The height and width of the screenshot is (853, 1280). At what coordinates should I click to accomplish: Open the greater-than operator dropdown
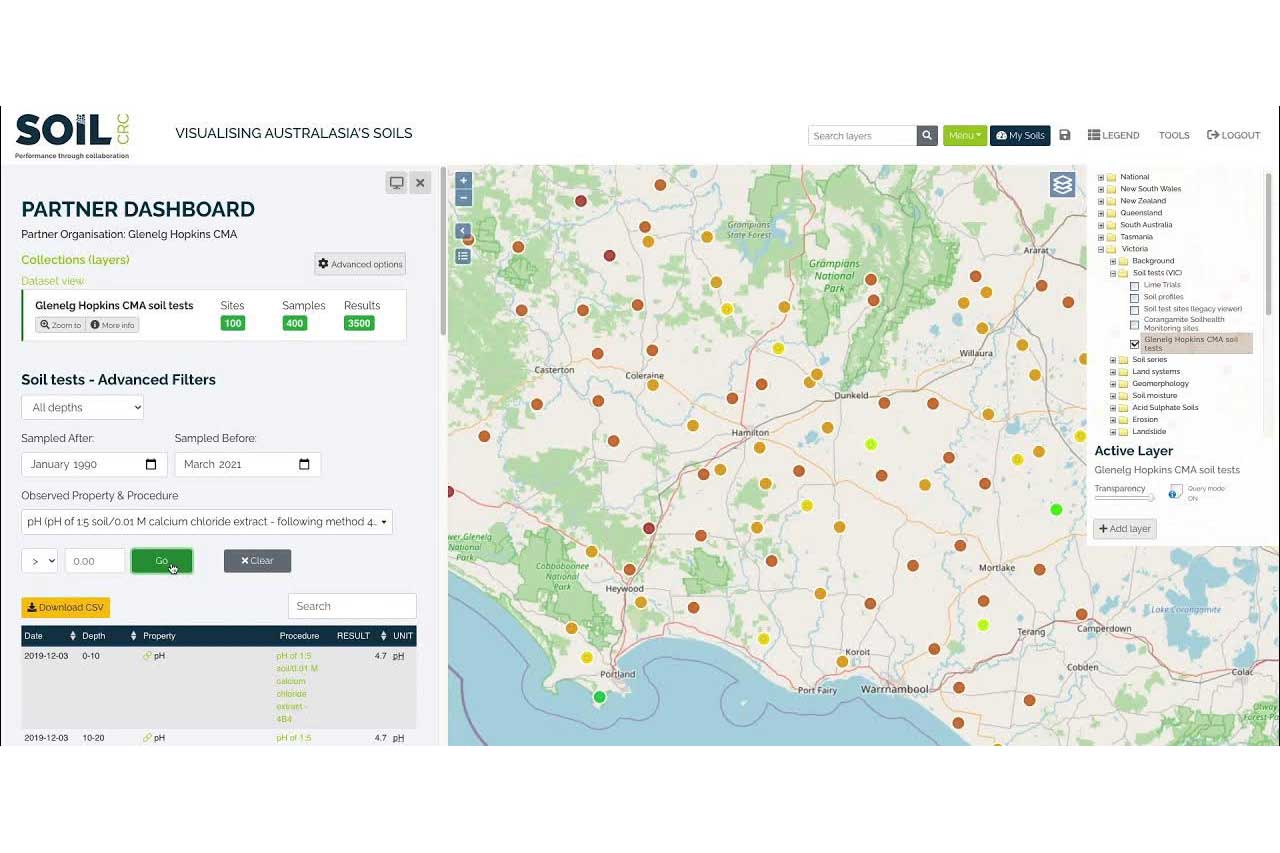coord(39,561)
